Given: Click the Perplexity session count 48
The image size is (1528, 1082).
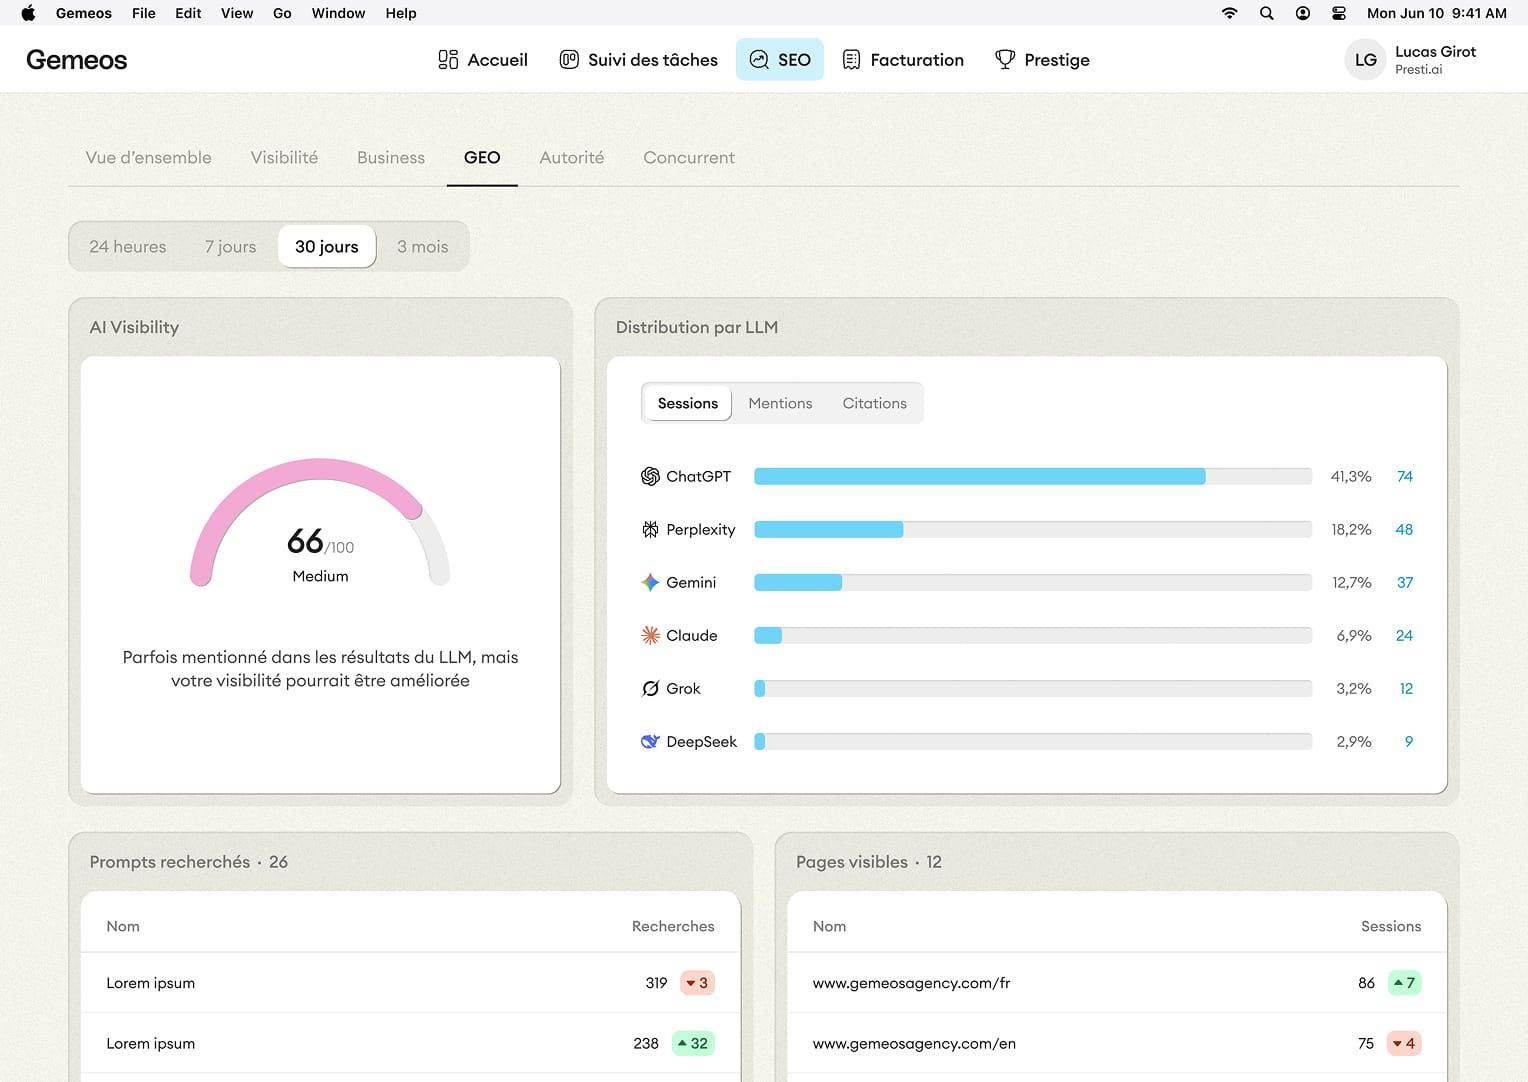Looking at the screenshot, I should click(1404, 529).
